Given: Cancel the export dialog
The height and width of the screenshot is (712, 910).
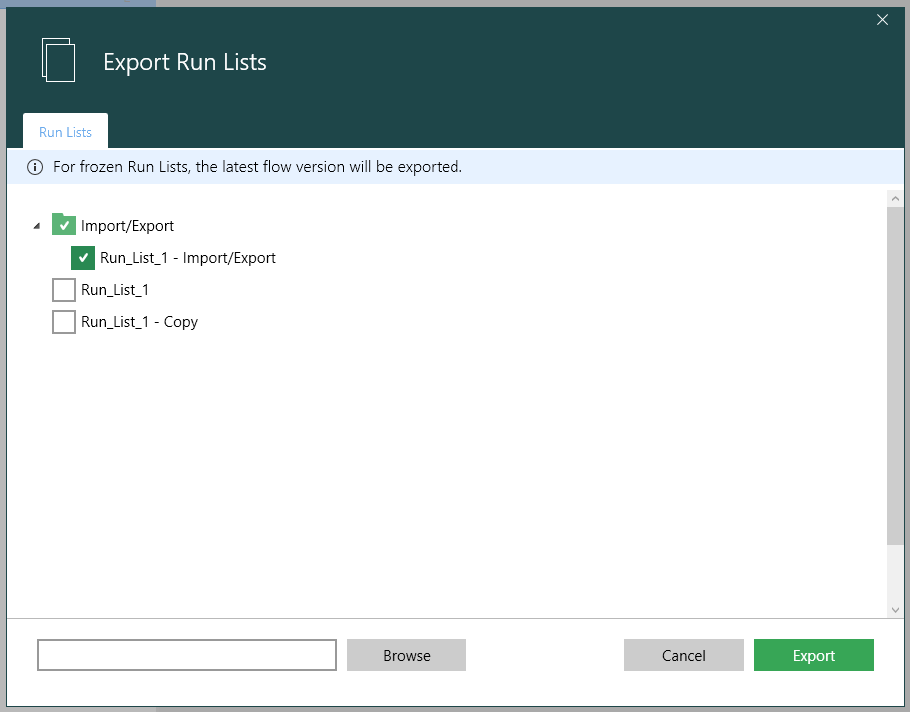Looking at the screenshot, I should click(x=683, y=655).
